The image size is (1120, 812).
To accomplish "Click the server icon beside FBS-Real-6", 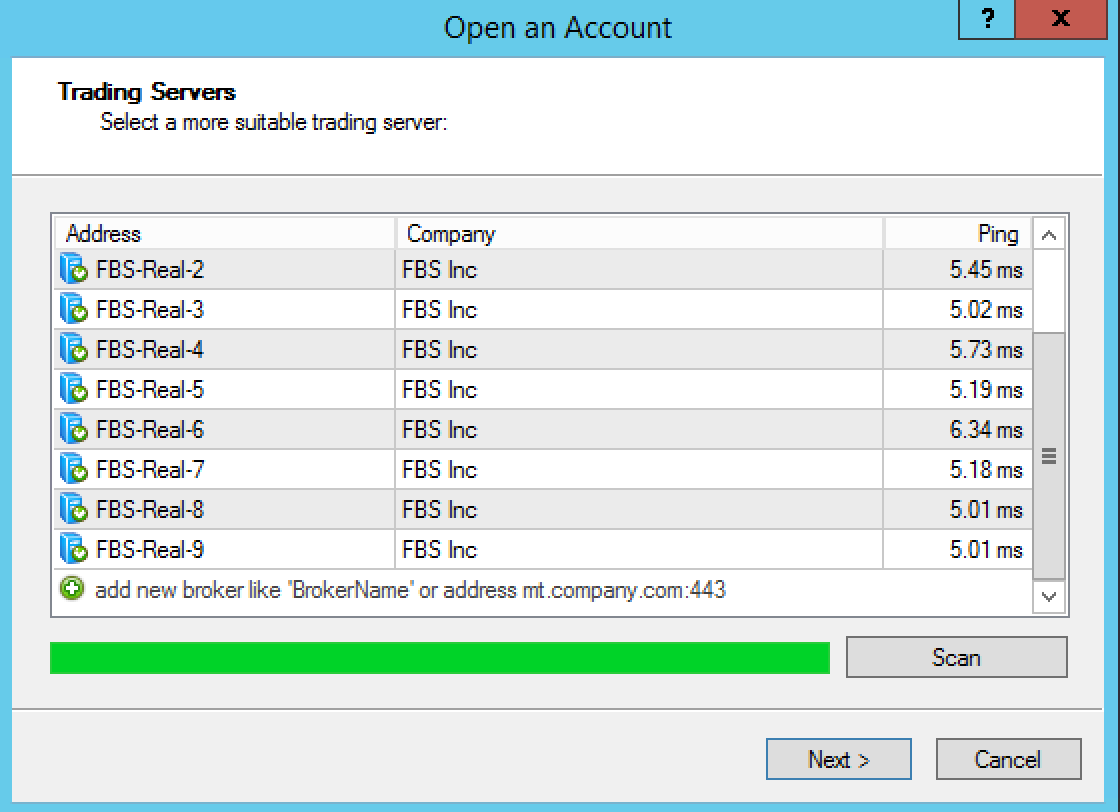I will [x=74, y=429].
